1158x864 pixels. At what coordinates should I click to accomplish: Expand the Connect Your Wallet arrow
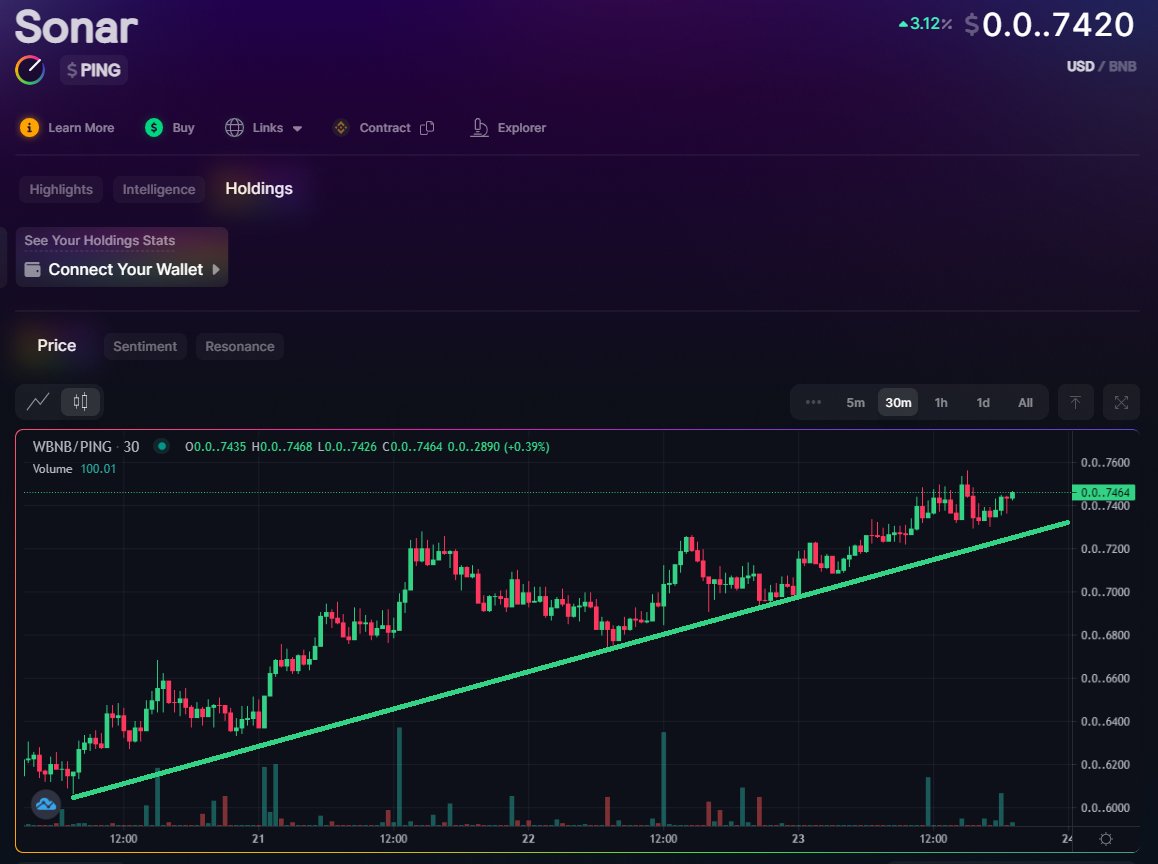pos(216,270)
